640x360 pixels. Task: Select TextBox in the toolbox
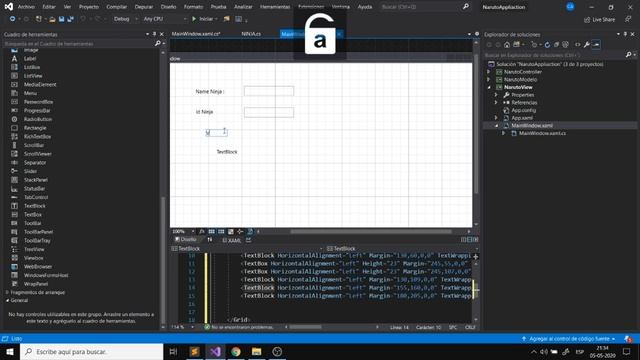click(x=33, y=215)
